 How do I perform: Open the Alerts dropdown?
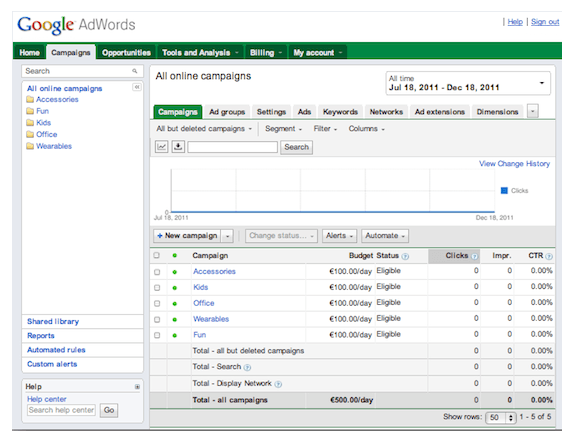coord(340,236)
